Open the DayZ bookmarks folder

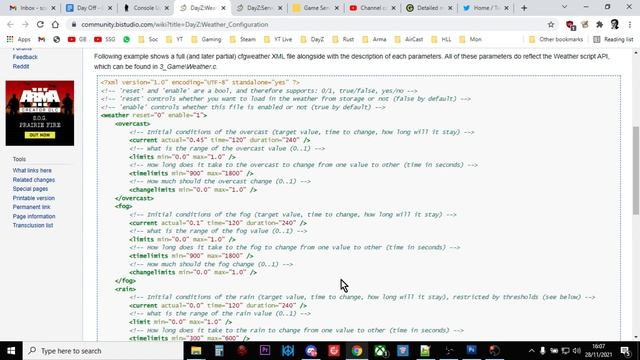click(312, 39)
